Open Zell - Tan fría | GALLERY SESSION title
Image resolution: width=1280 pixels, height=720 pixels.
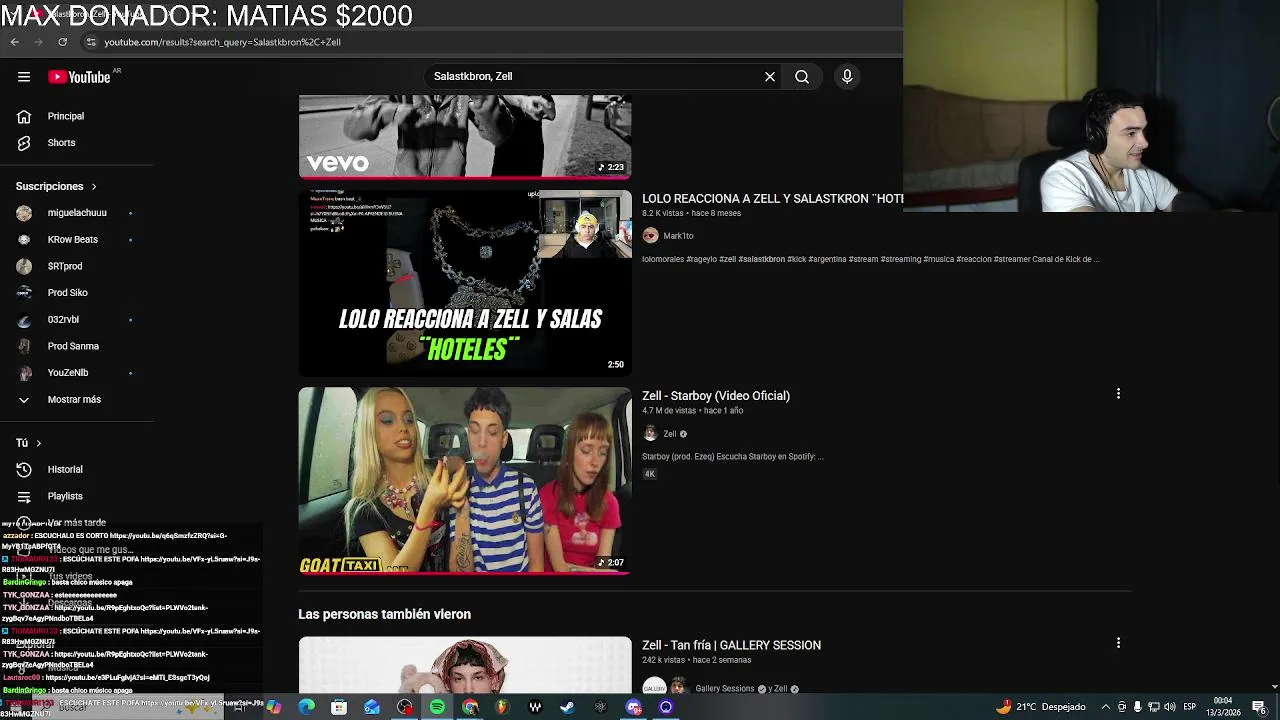[731, 646]
